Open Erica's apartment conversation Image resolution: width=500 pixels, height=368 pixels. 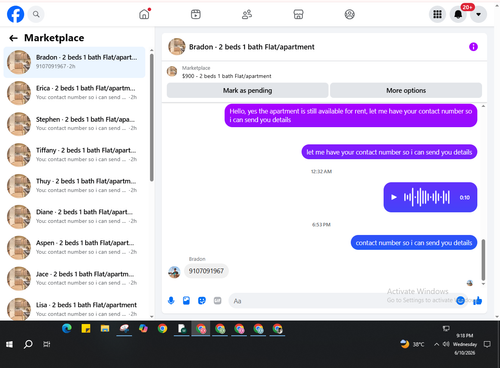[74, 93]
